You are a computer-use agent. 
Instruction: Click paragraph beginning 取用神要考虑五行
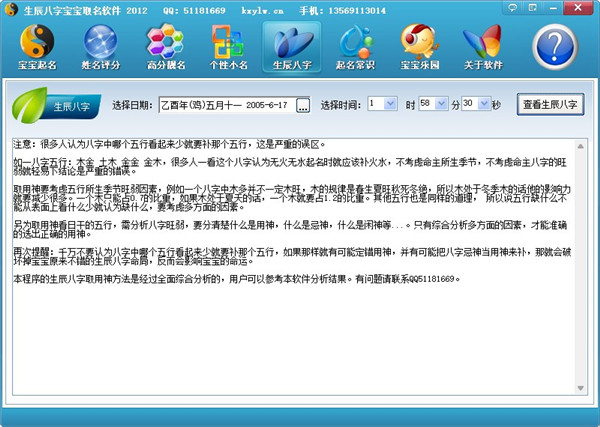point(292,198)
